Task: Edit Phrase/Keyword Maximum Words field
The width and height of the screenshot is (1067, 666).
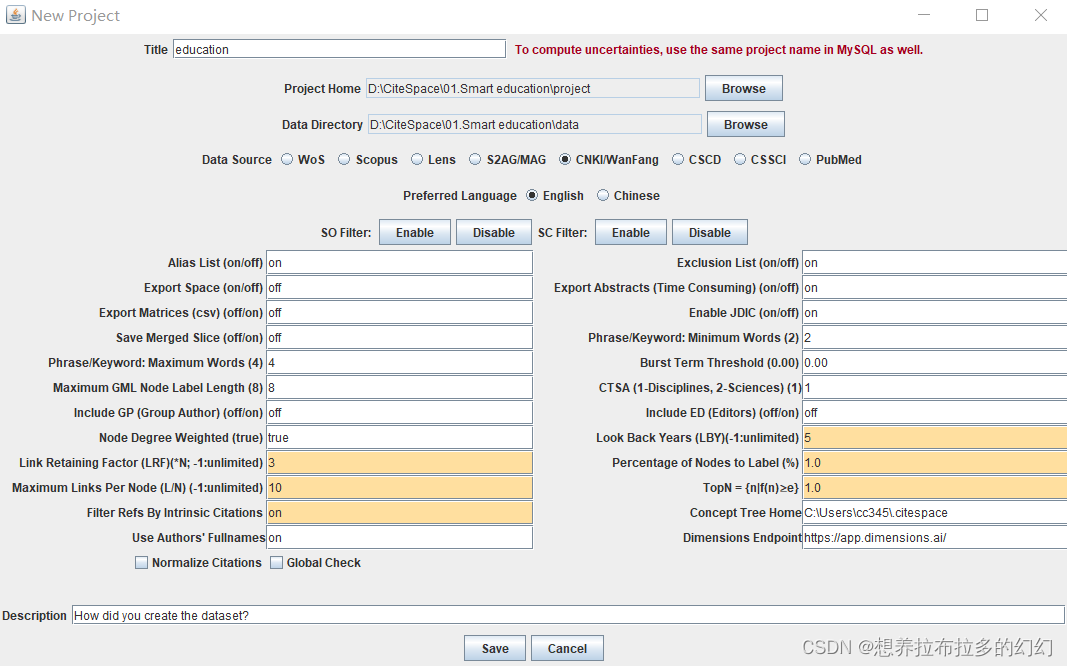Action: point(399,363)
